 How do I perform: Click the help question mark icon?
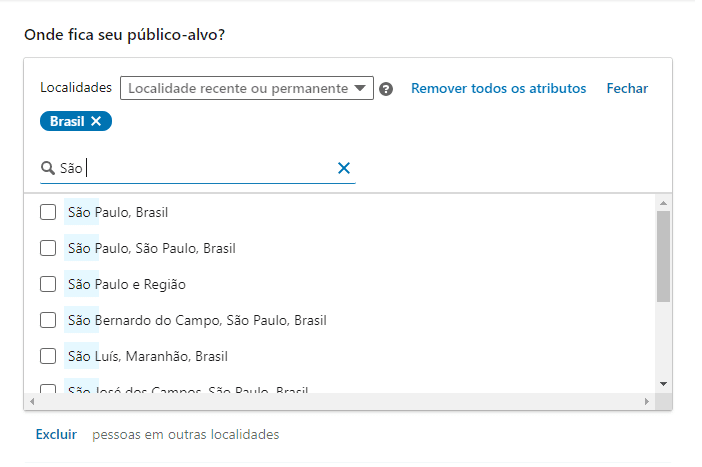click(x=387, y=89)
